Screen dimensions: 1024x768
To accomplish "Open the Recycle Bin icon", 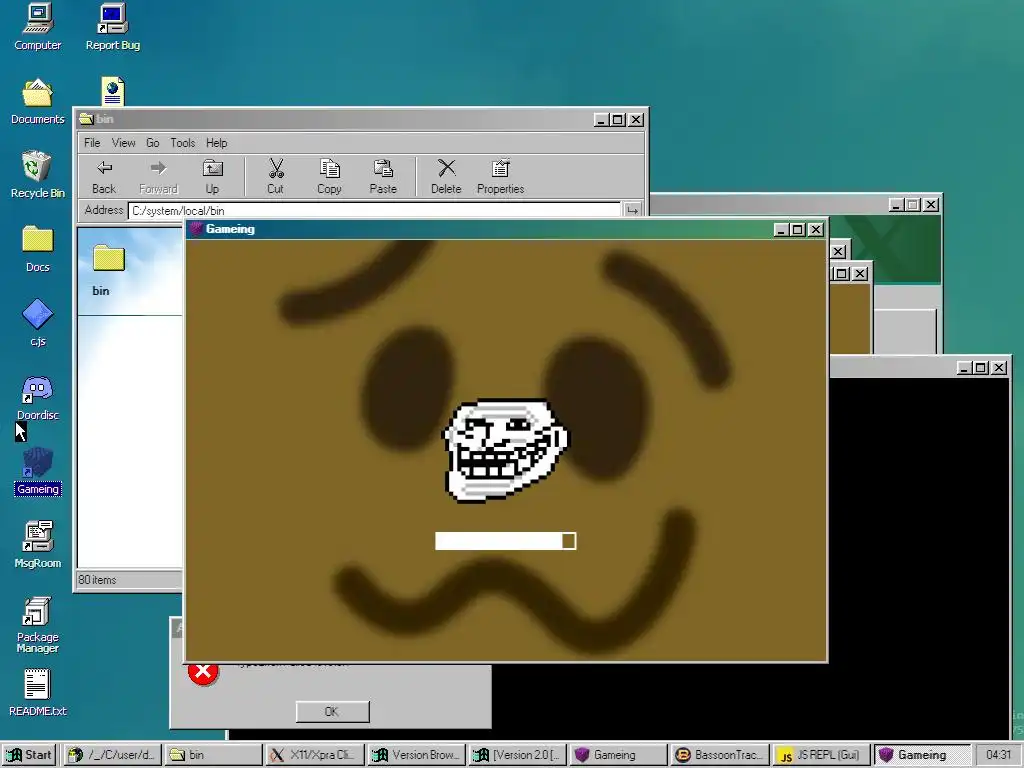I will pyautogui.click(x=37, y=174).
